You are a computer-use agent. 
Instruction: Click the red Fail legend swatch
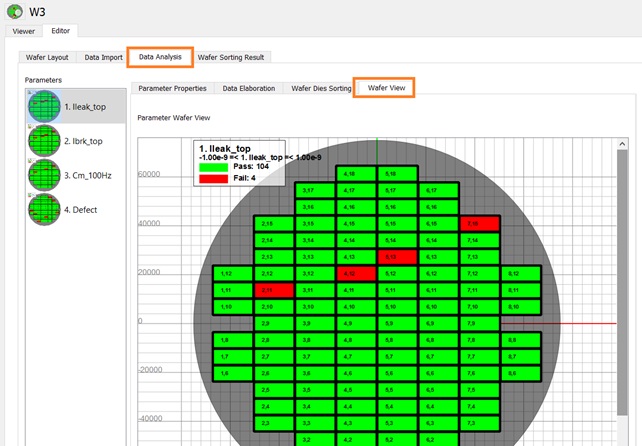click(x=213, y=179)
